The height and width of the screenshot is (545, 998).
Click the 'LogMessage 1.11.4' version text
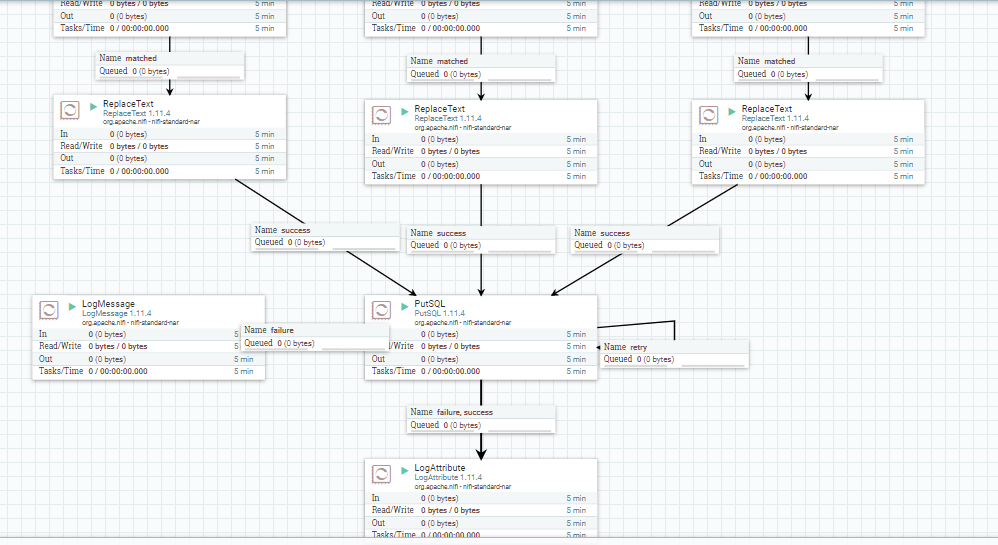(116, 313)
